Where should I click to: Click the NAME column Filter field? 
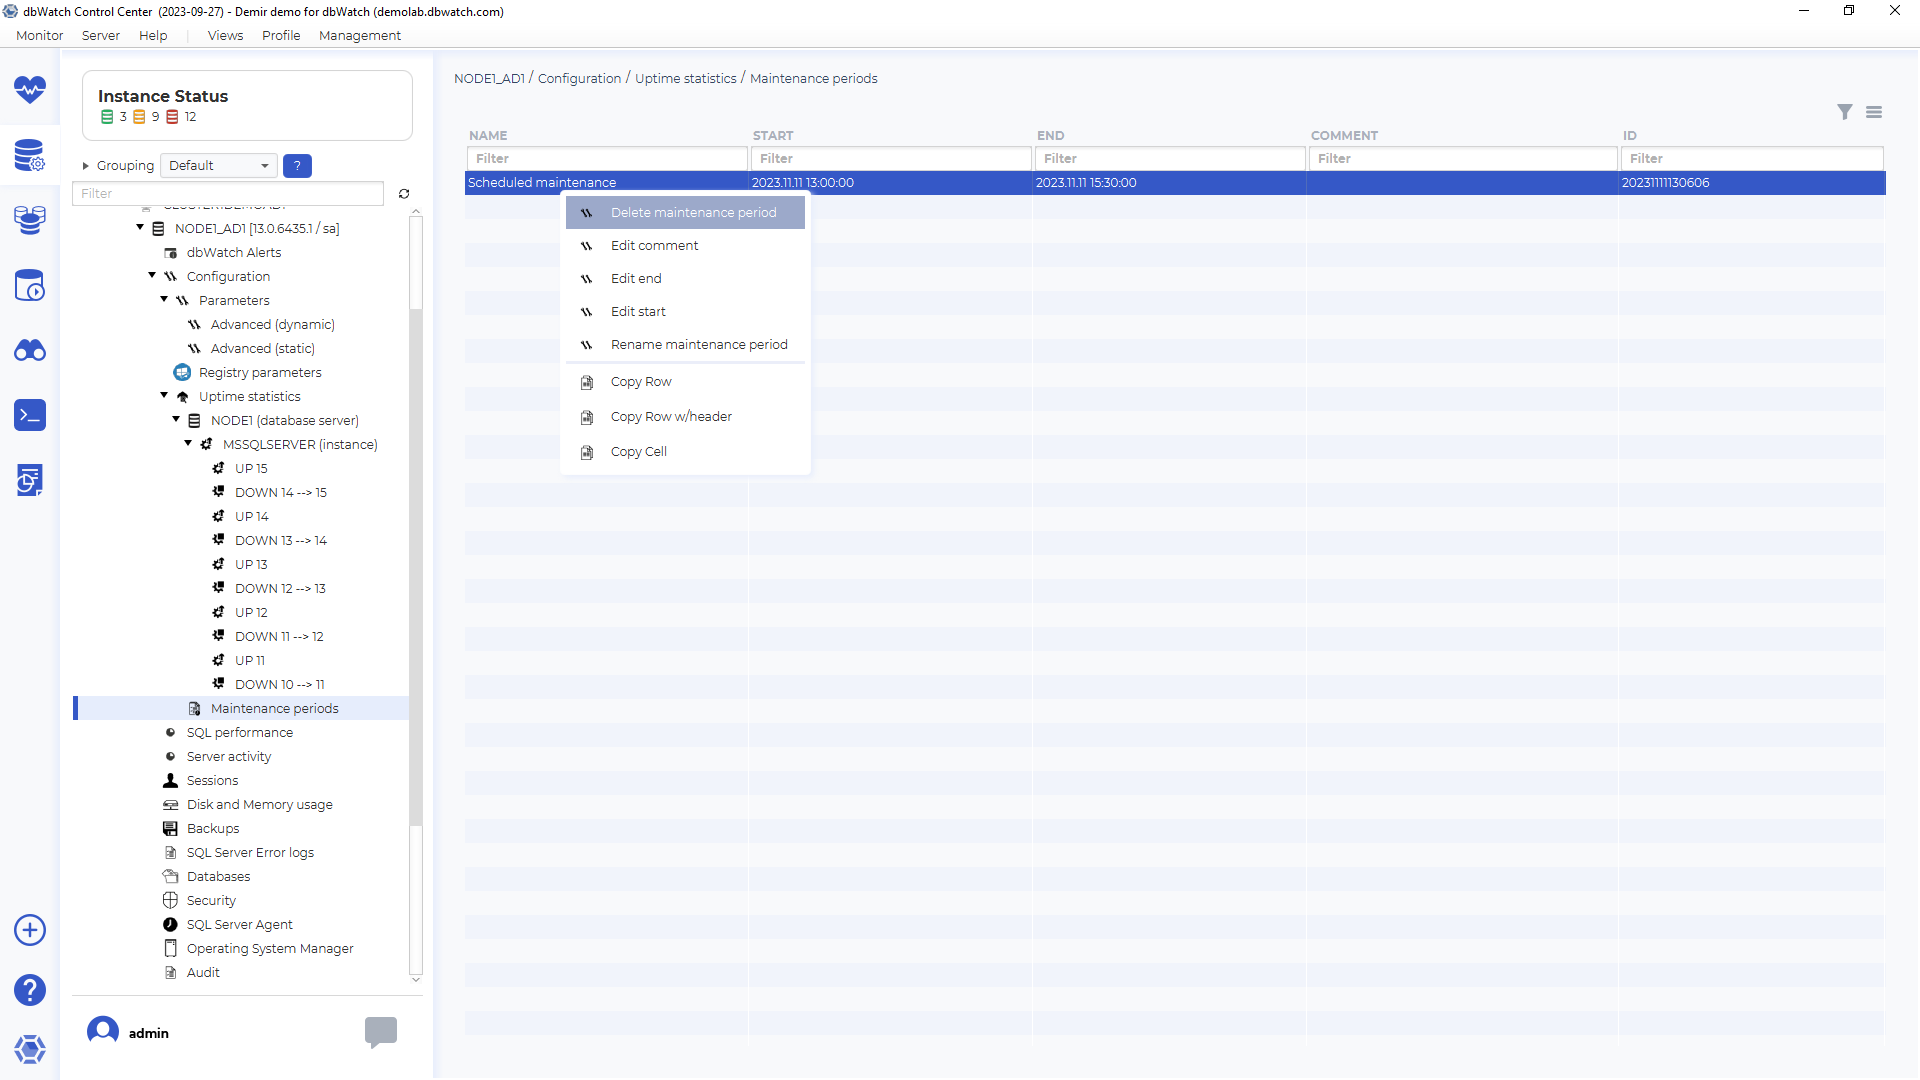(x=607, y=159)
